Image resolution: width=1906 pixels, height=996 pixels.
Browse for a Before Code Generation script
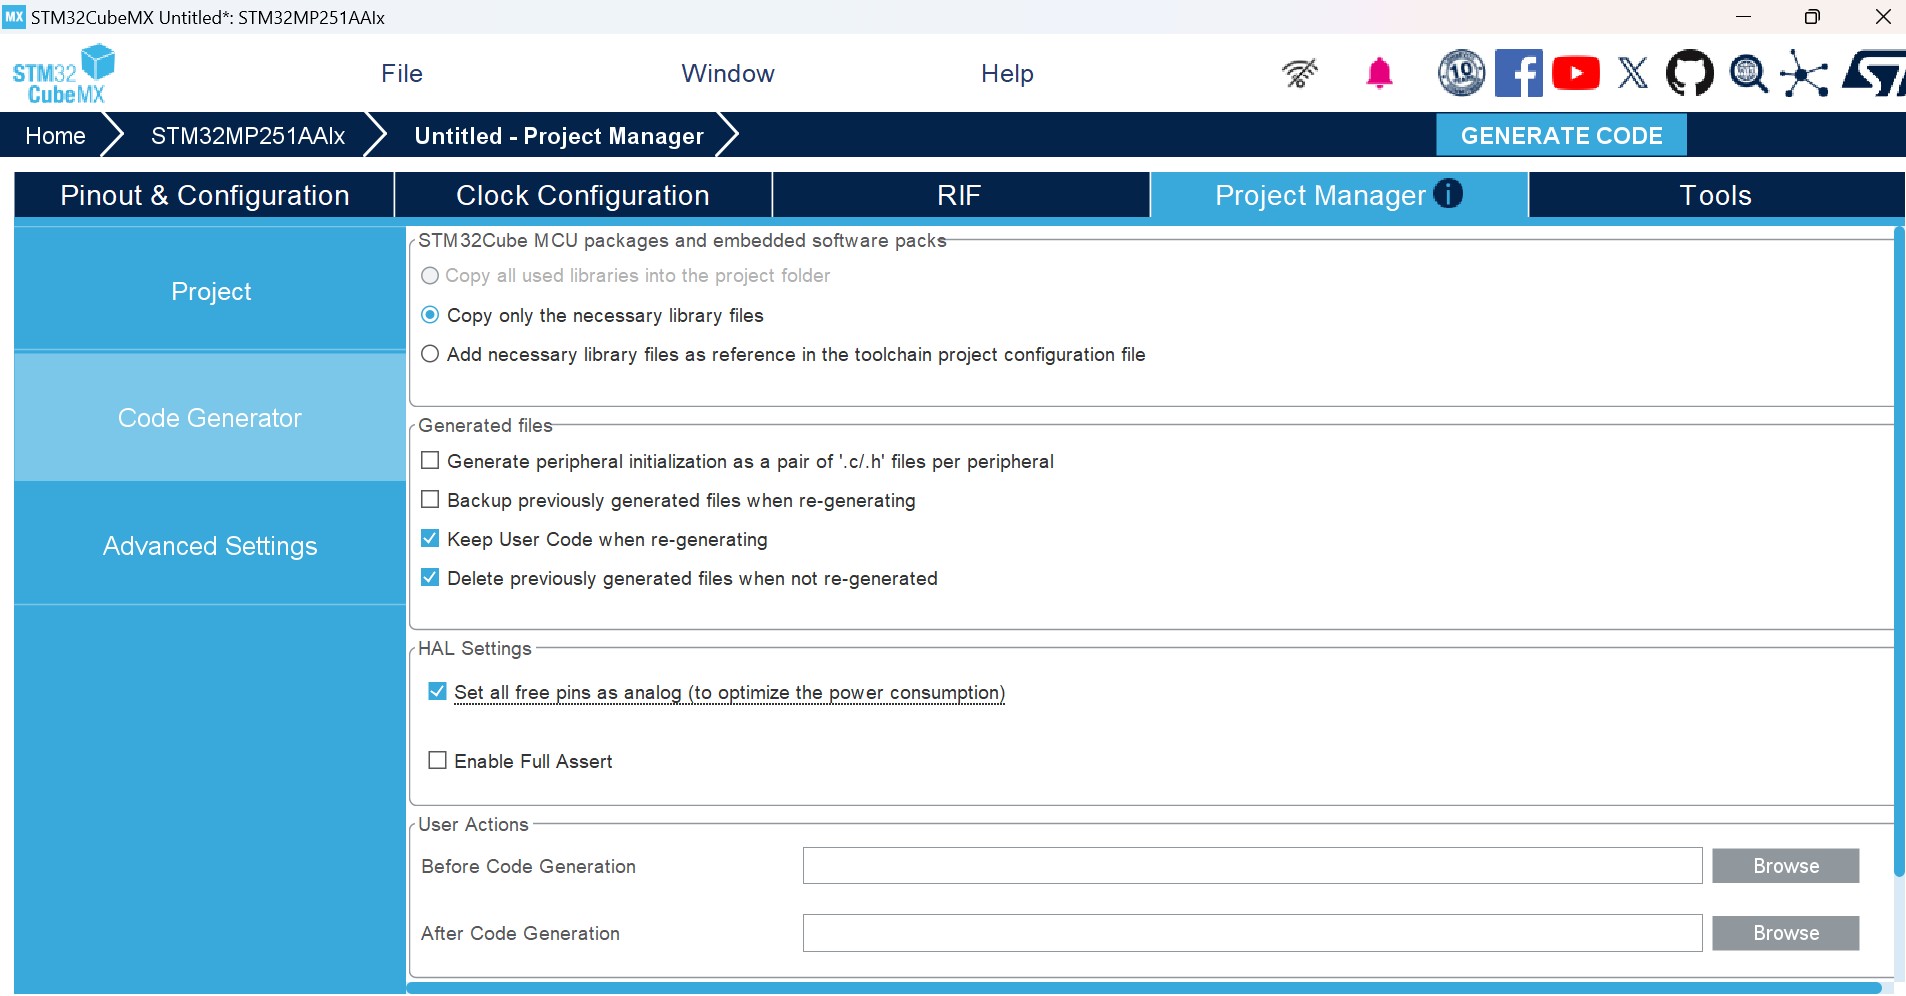[1785, 866]
